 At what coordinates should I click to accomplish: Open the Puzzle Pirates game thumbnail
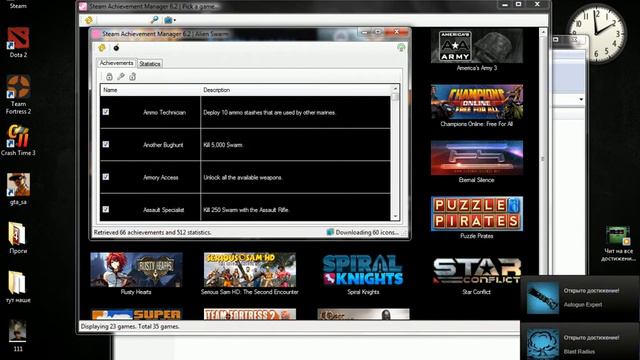(x=476, y=213)
